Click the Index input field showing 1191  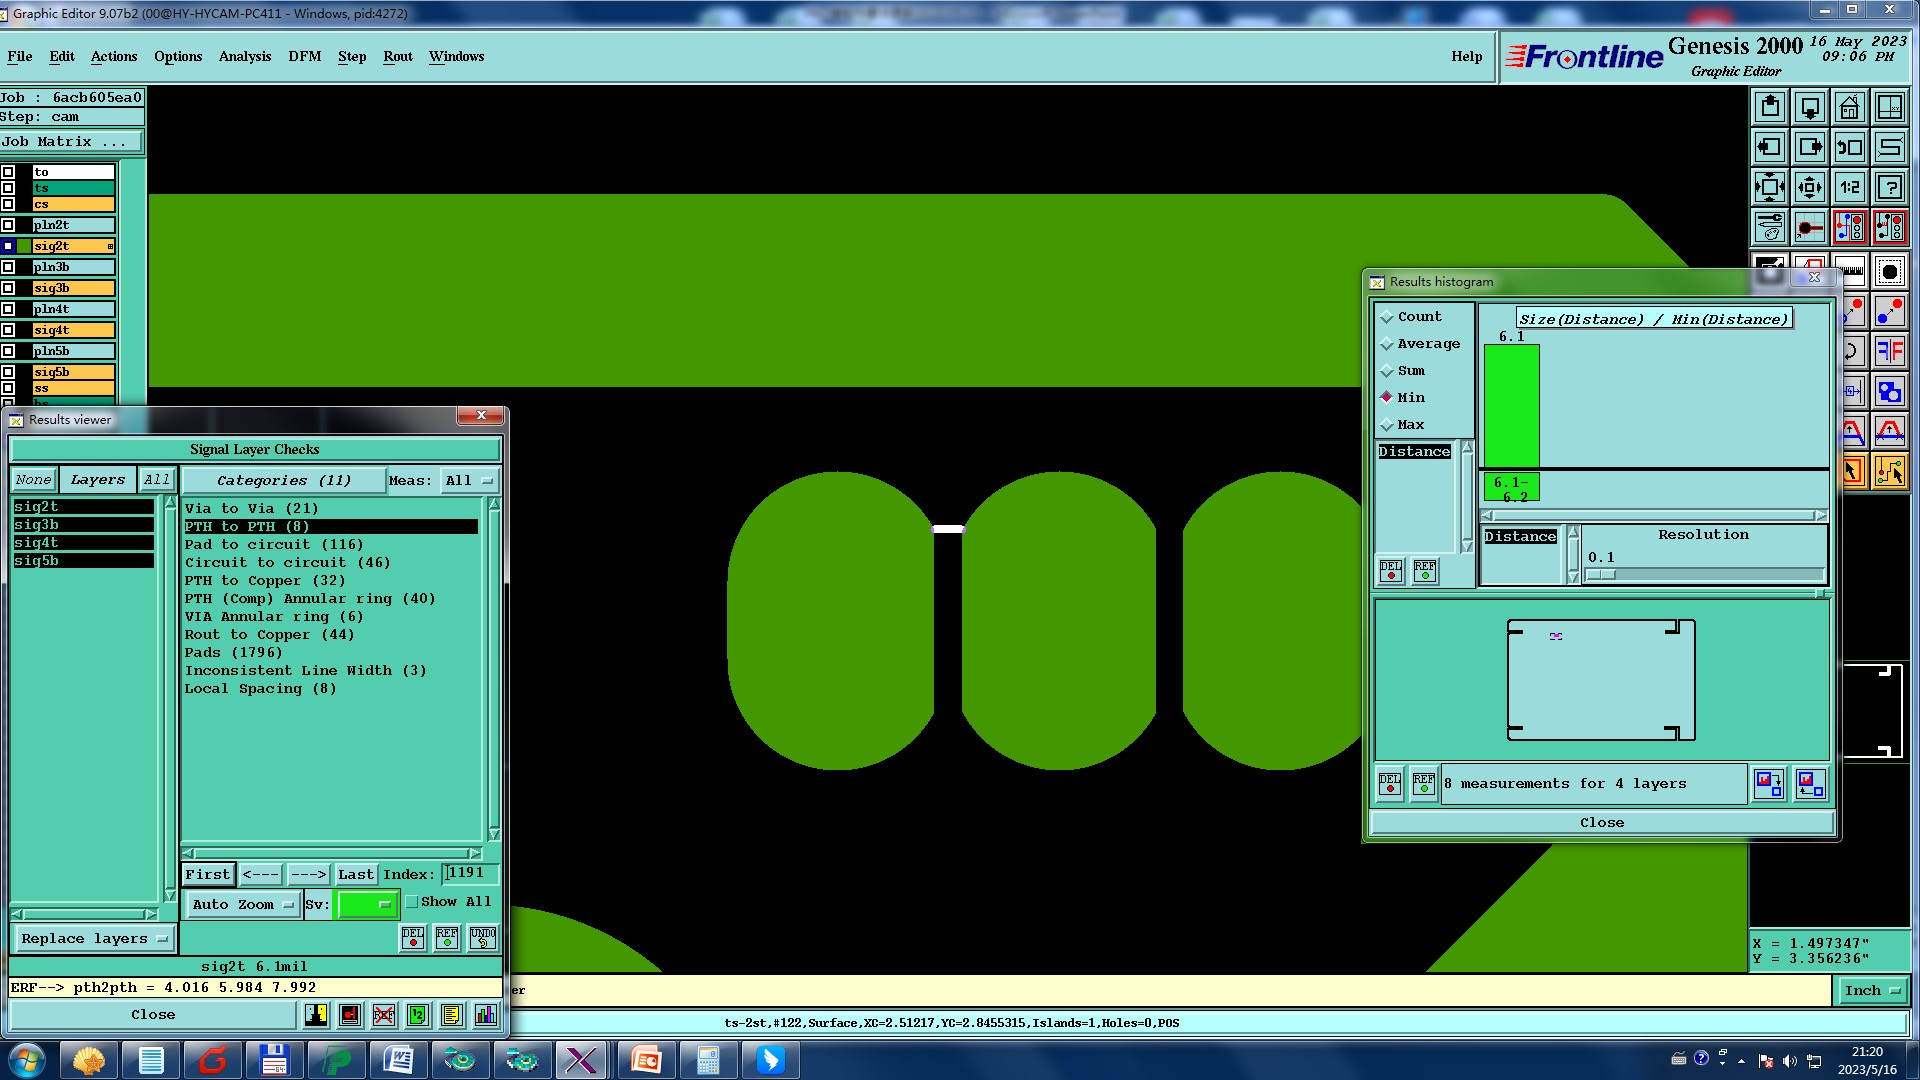(470, 873)
